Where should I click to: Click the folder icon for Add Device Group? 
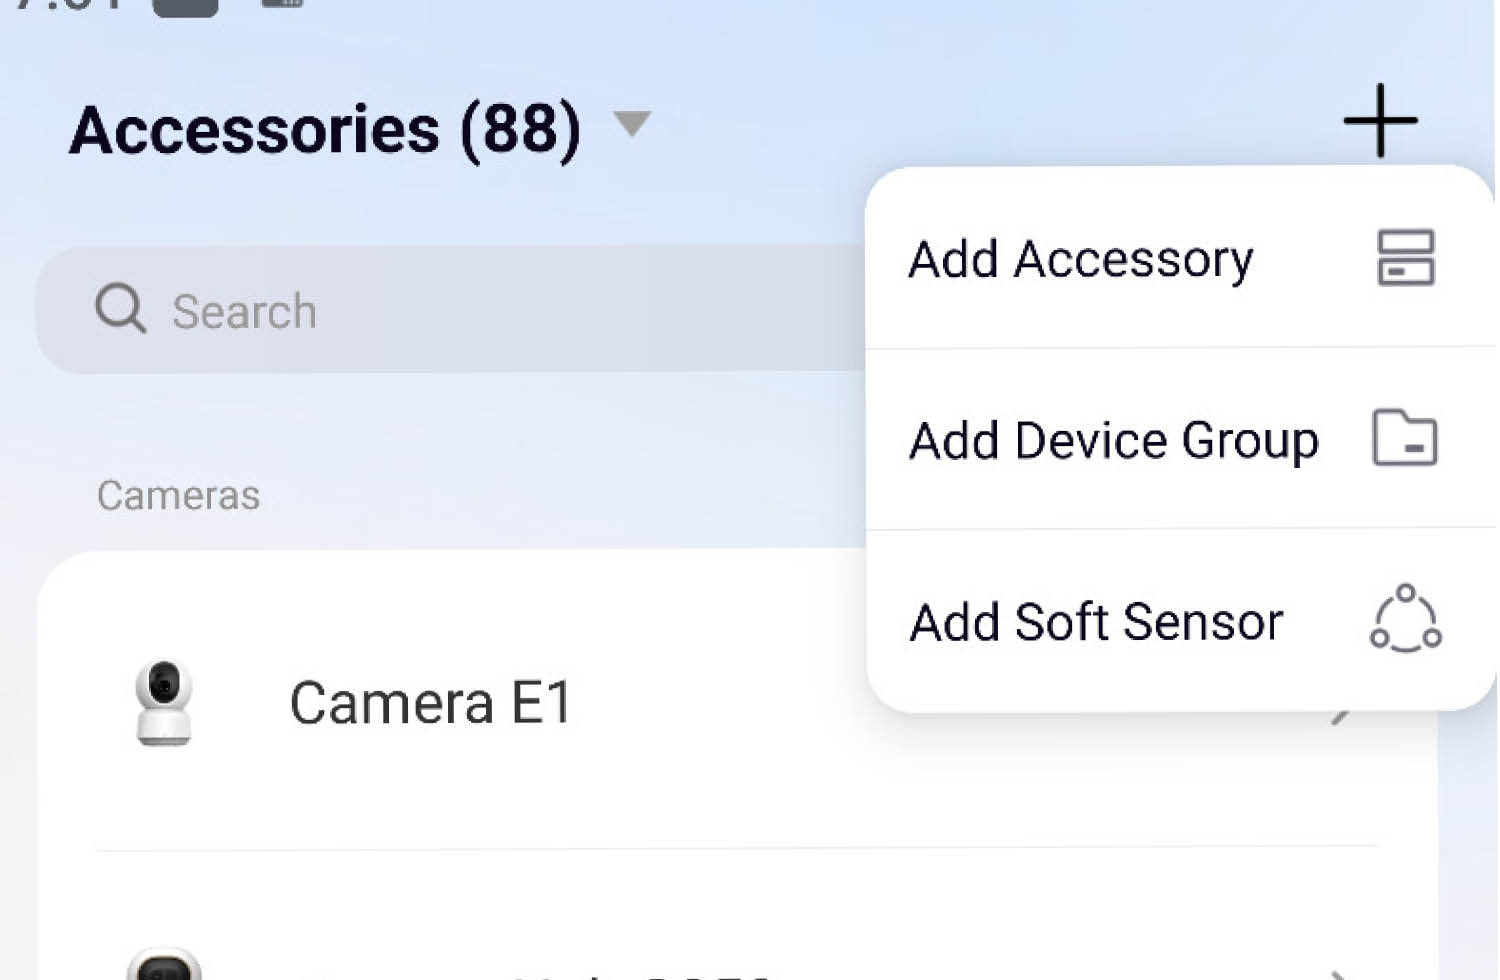pyautogui.click(x=1404, y=438)
